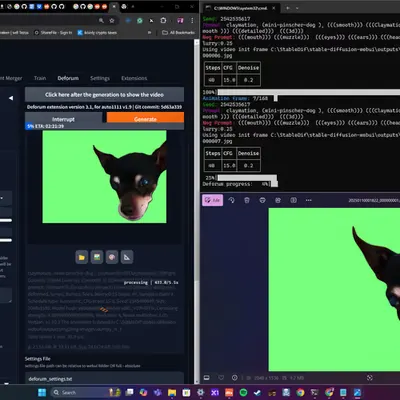Click the orange Generate button
Image resolution: width=400 pixels, height=400 pixels.
[x=145, y=119]
